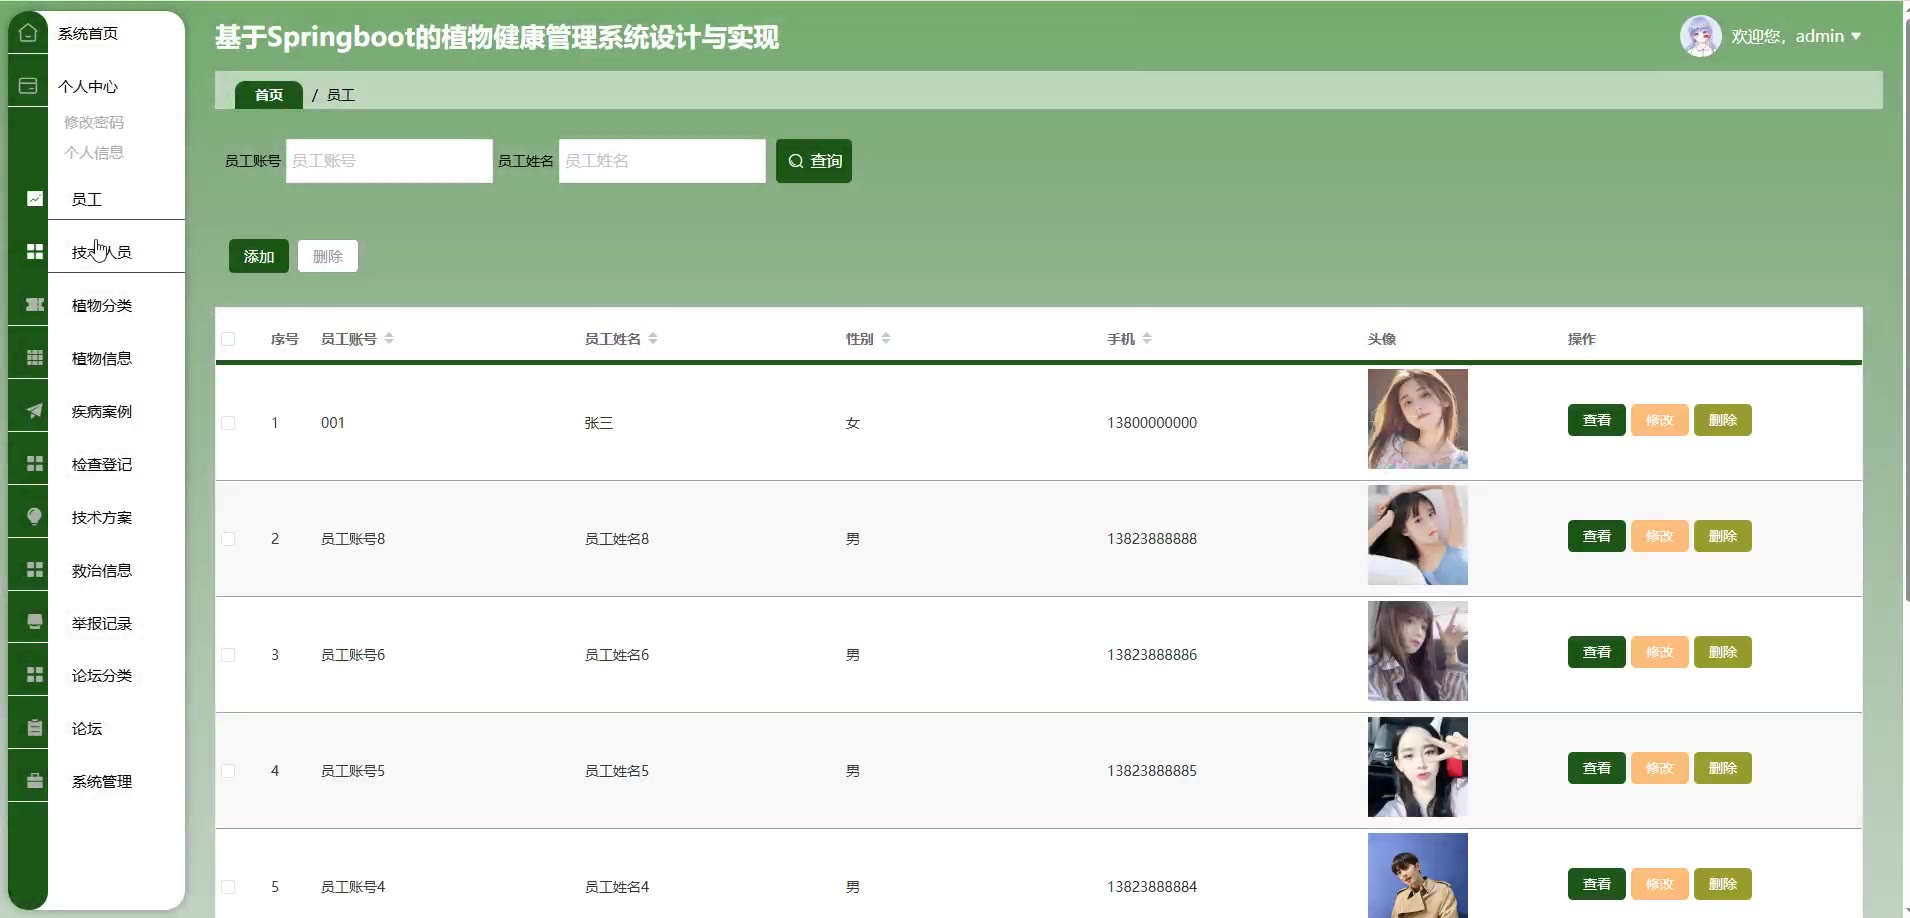
Task: Open the 植物信息 sidebar menu
Action: pos(102,358)
